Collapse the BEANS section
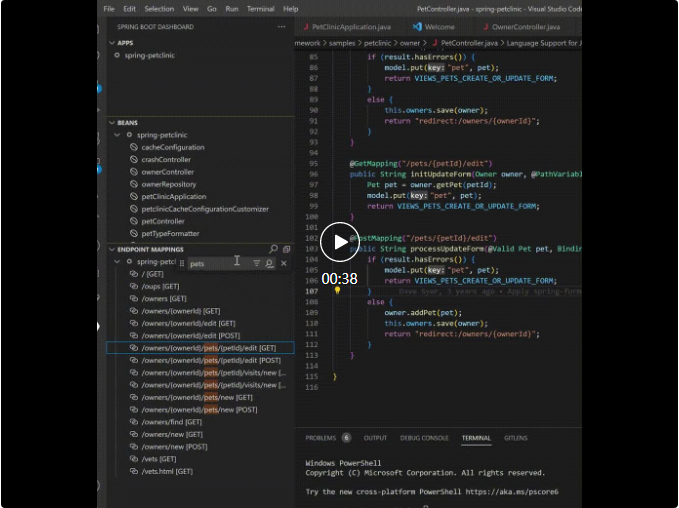 (x=112, y=123)
